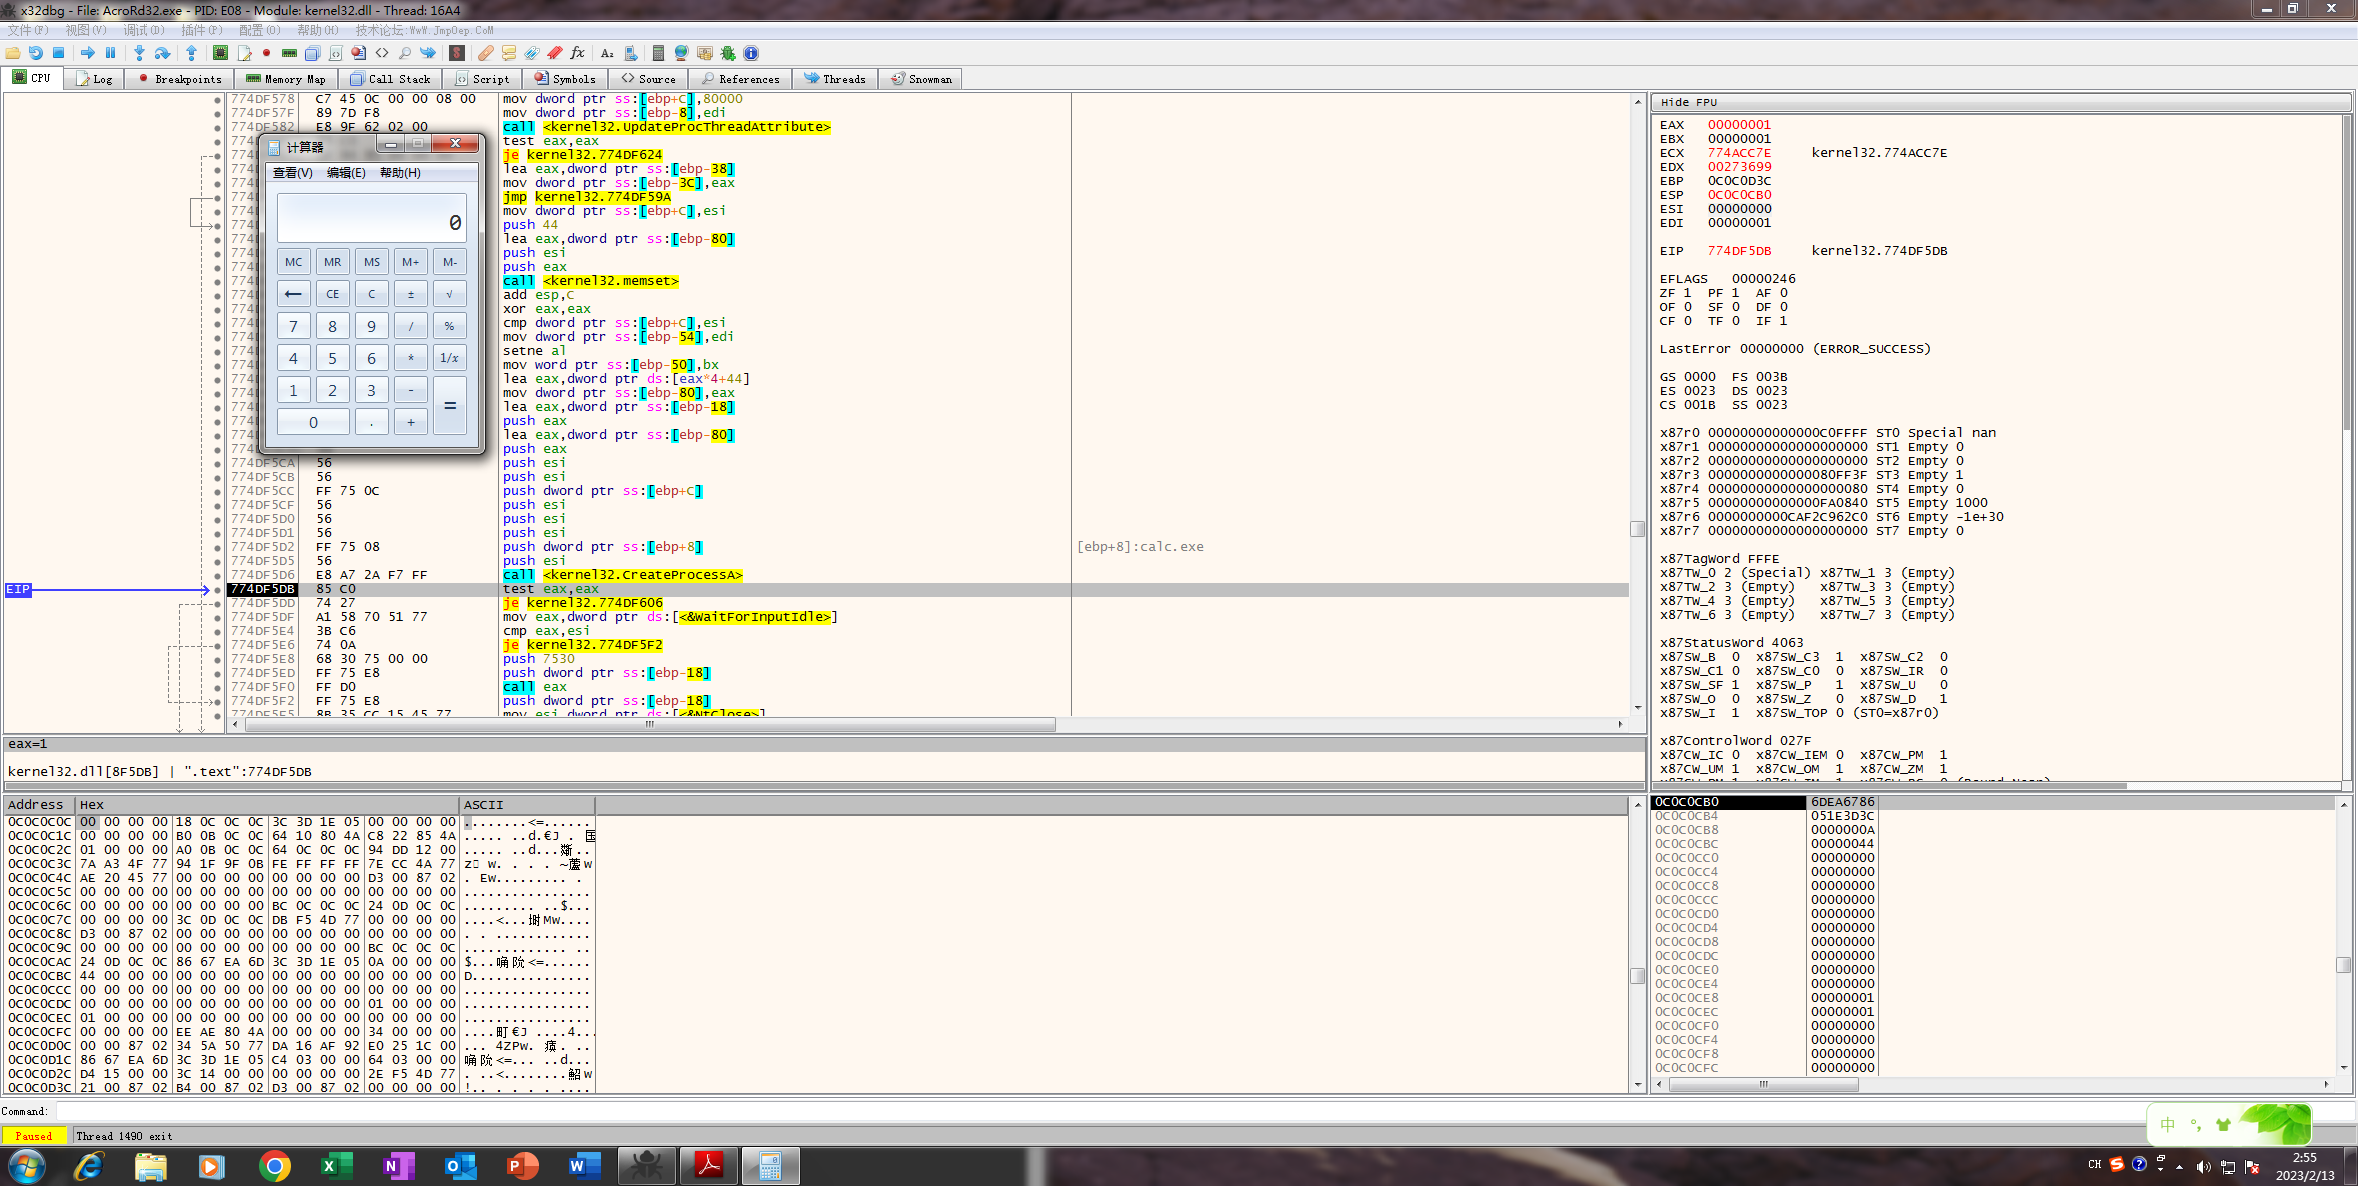Click the Execute till return up-arrow icon

pos(191,53)
